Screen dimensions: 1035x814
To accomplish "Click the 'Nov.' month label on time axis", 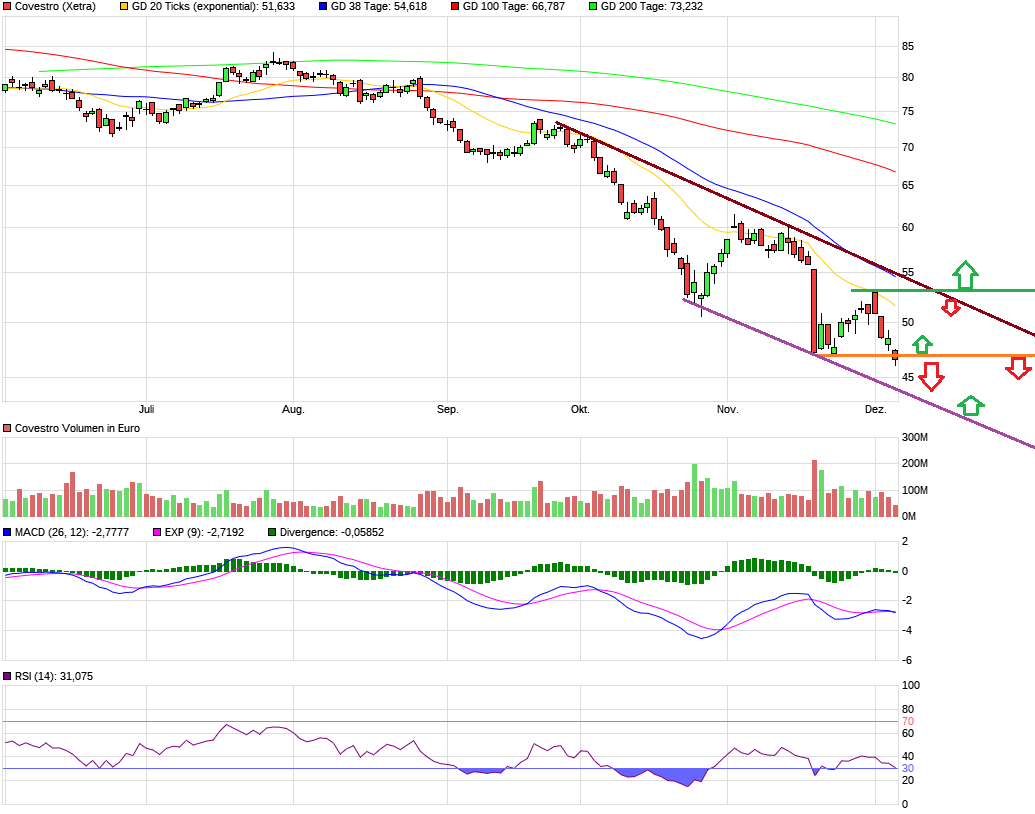I will (727, 409).
